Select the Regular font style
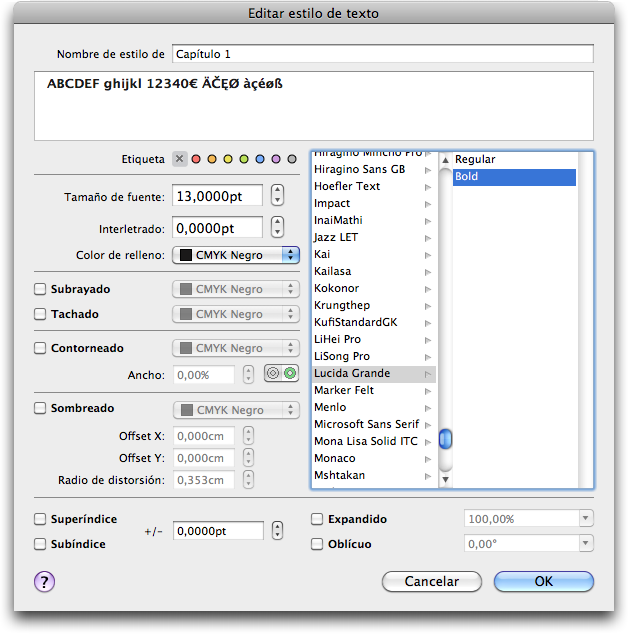628x634 pixels. pyautogui.click(x=514, y=159)
